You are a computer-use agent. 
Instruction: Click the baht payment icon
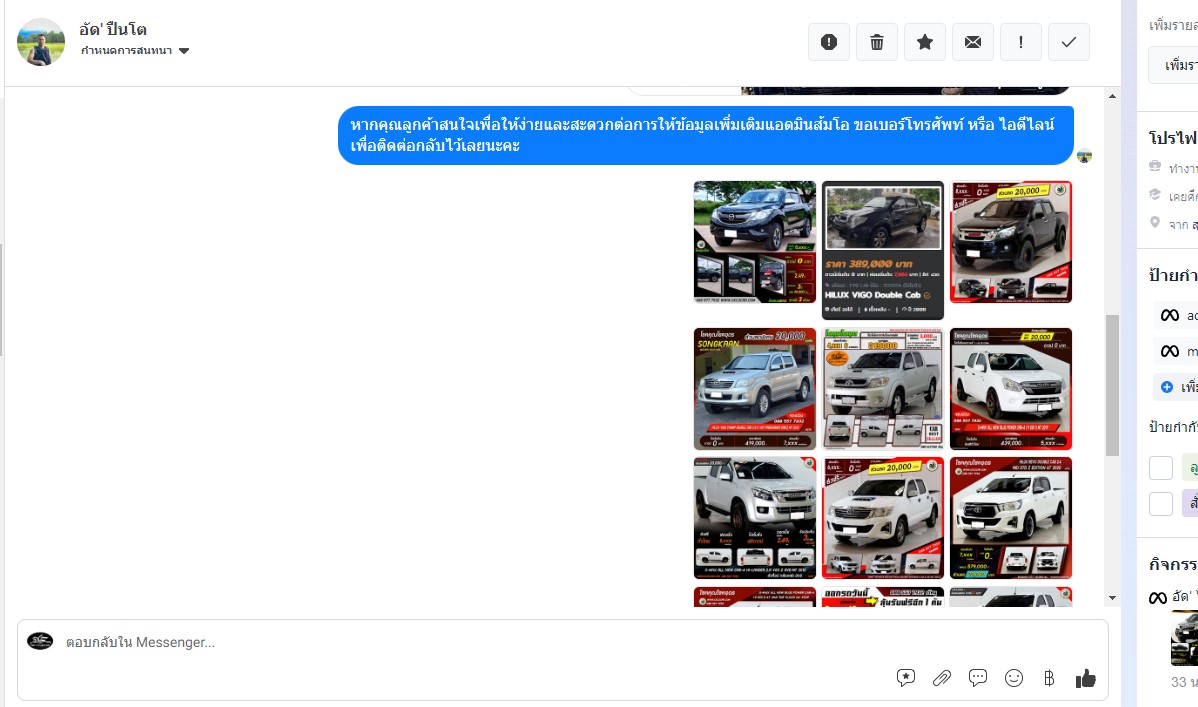(x=1049, y=678)
